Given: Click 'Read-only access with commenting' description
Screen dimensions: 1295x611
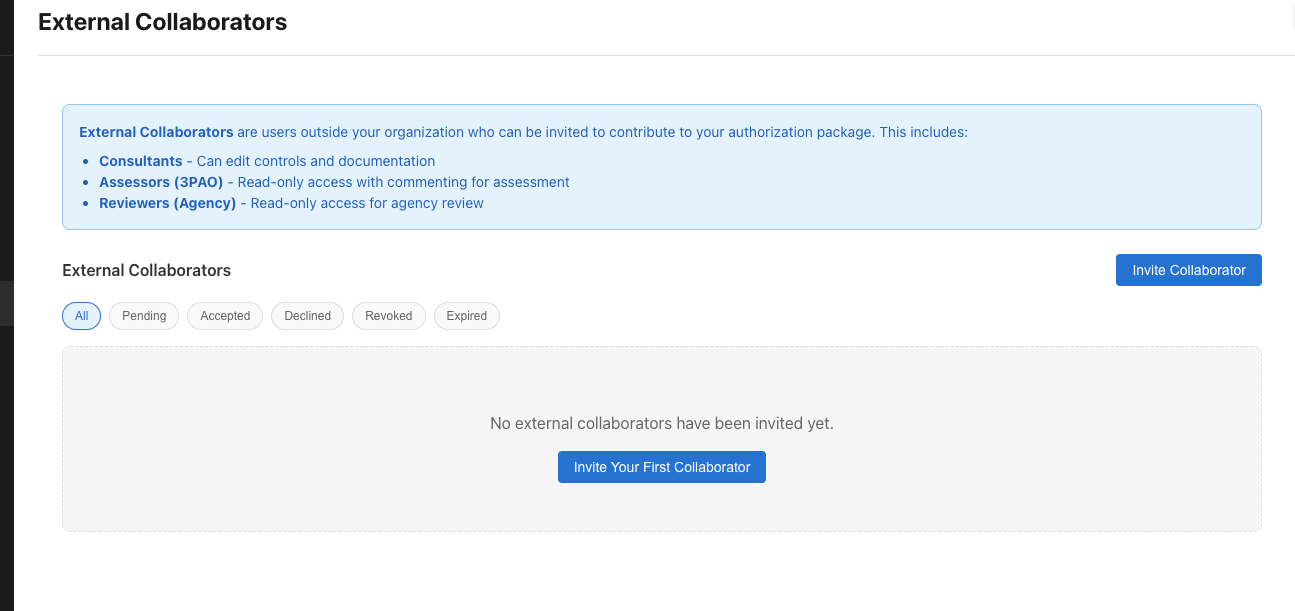Looking at the screenshot, I should [403, 182].
